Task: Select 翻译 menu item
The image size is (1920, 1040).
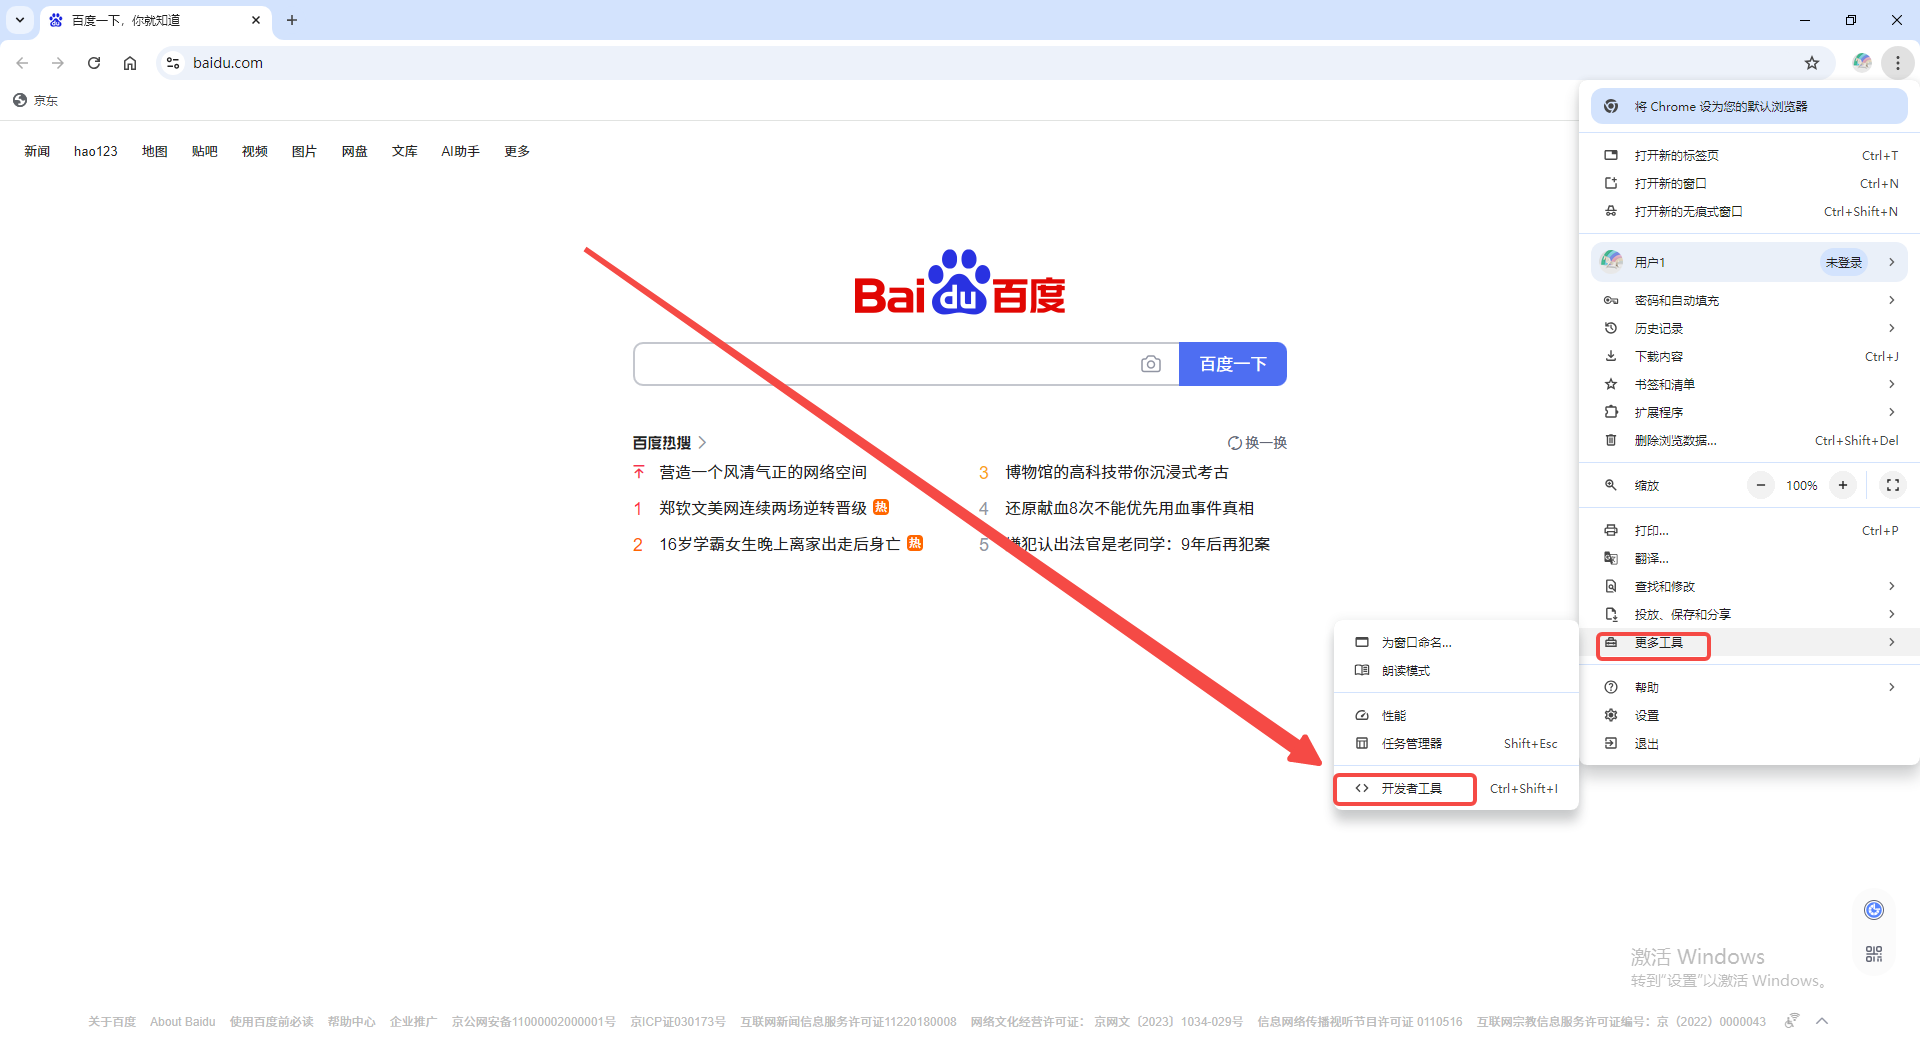Action: [1749, 558]
